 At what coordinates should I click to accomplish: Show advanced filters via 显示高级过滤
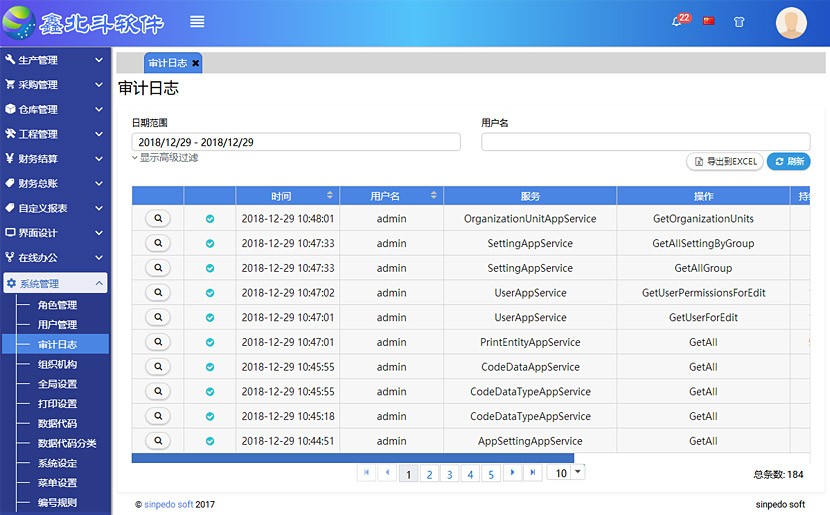(165, 158)
